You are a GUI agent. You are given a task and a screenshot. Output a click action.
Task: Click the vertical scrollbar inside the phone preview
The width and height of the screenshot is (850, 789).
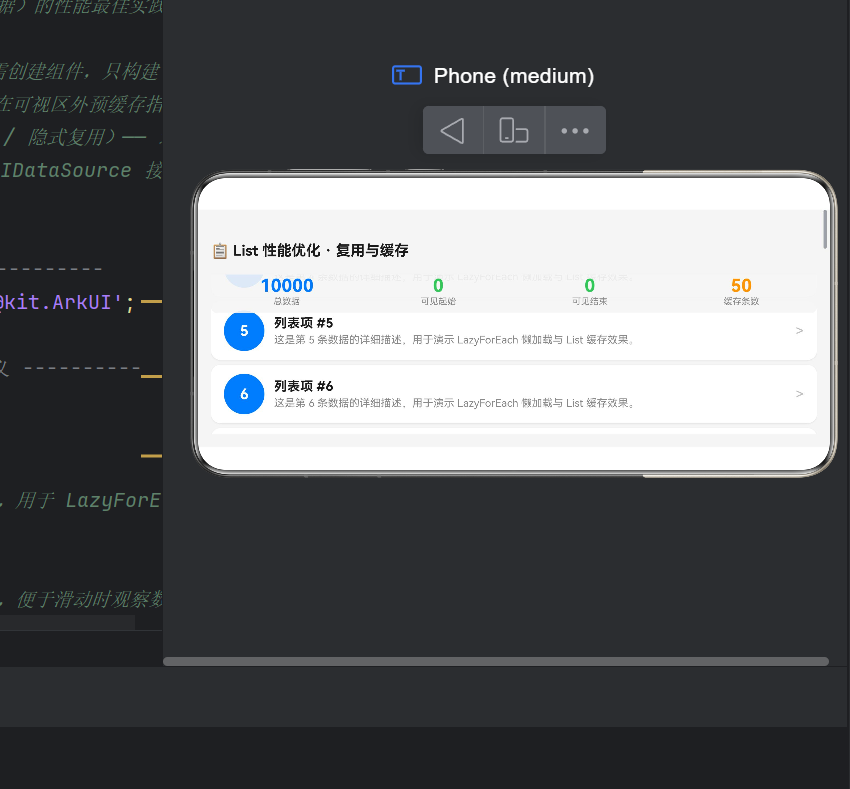[825, 229]
